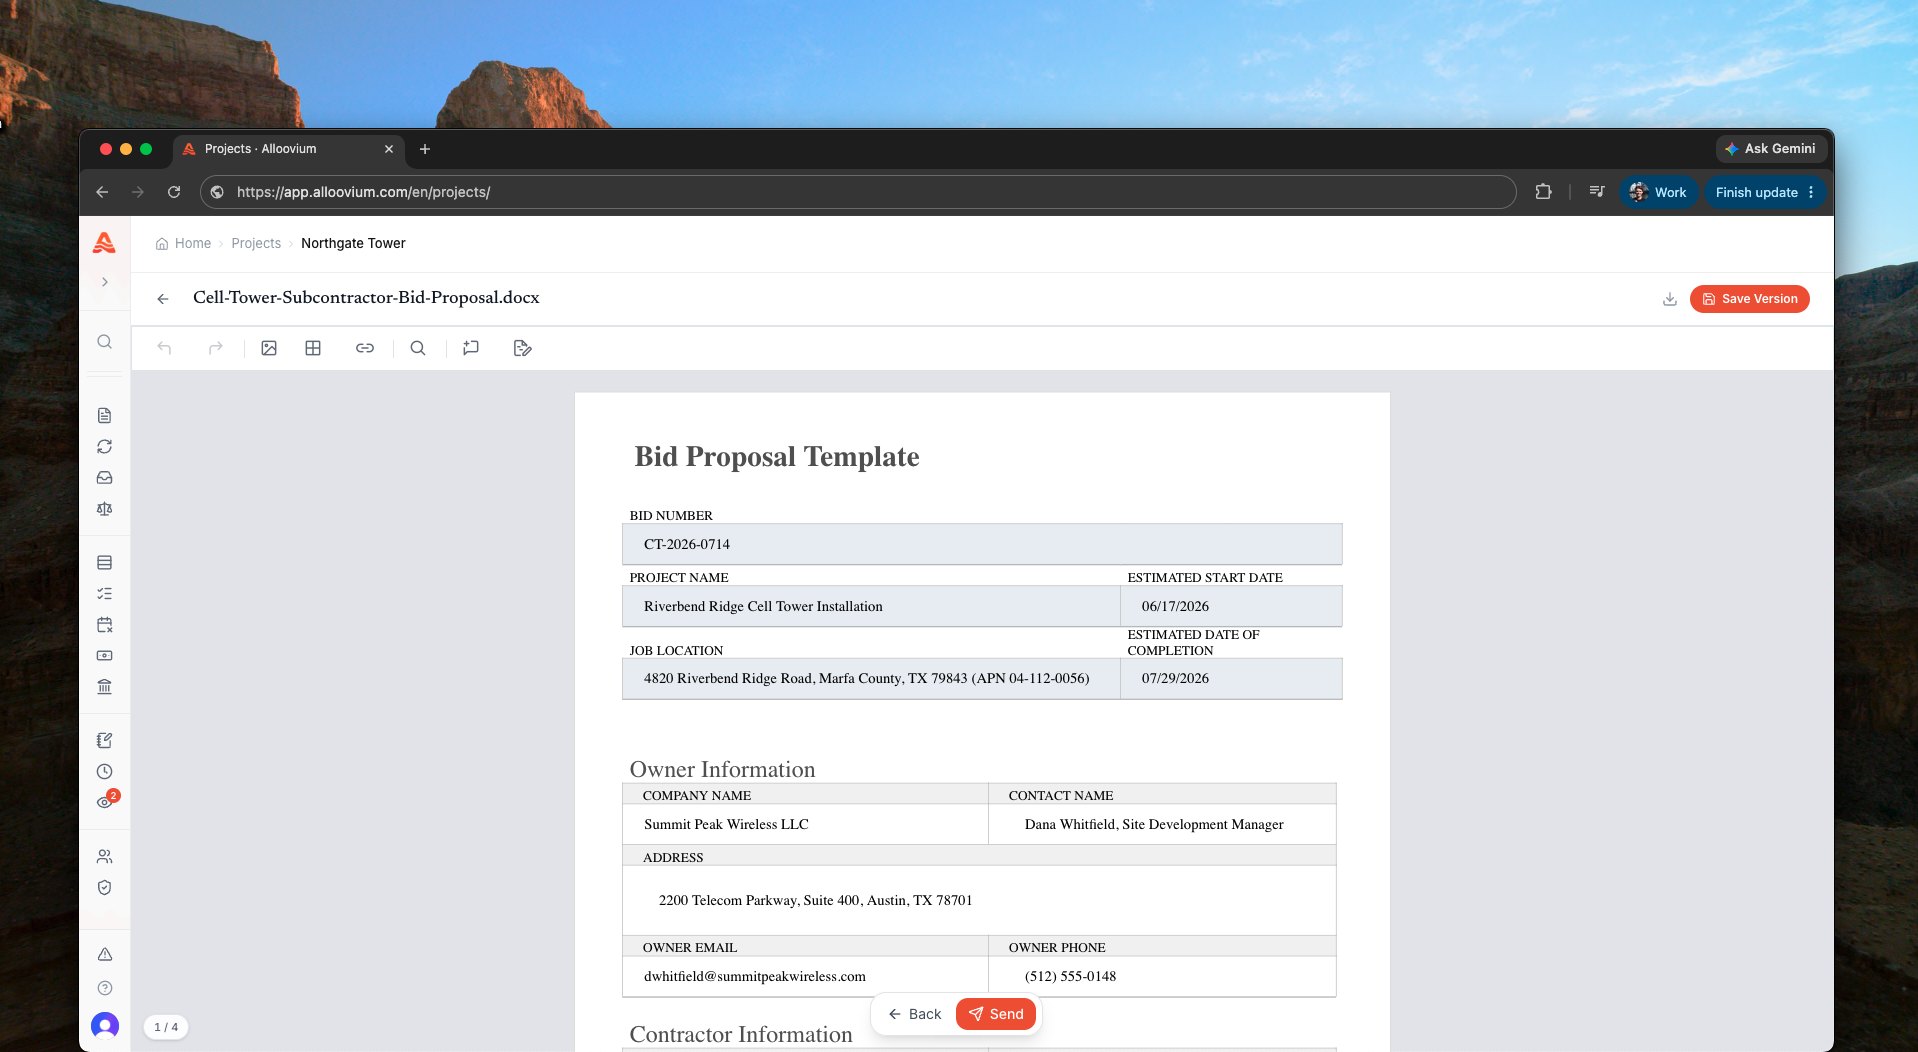Click the Save Version button

tap(1749, 299)
